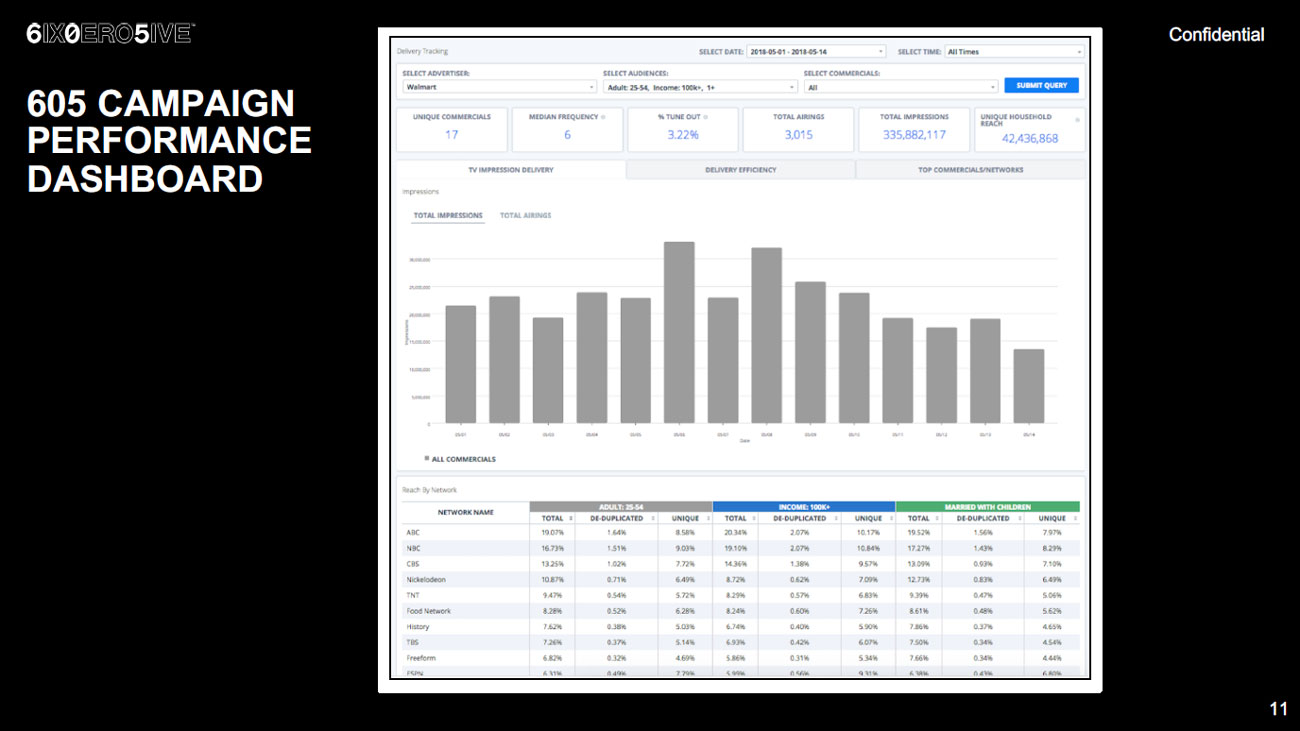
Task: Click the tallest bar in impressions chart
Action: (679, 332)
